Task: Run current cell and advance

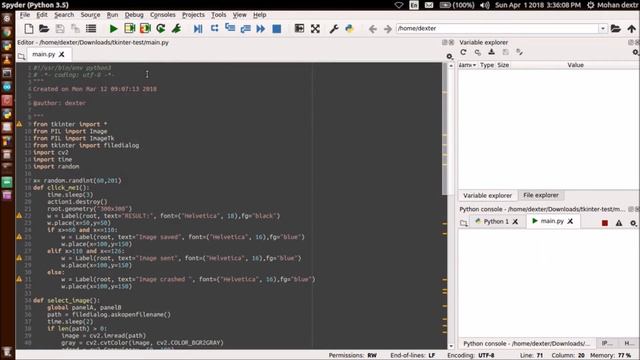Action: 145,29
